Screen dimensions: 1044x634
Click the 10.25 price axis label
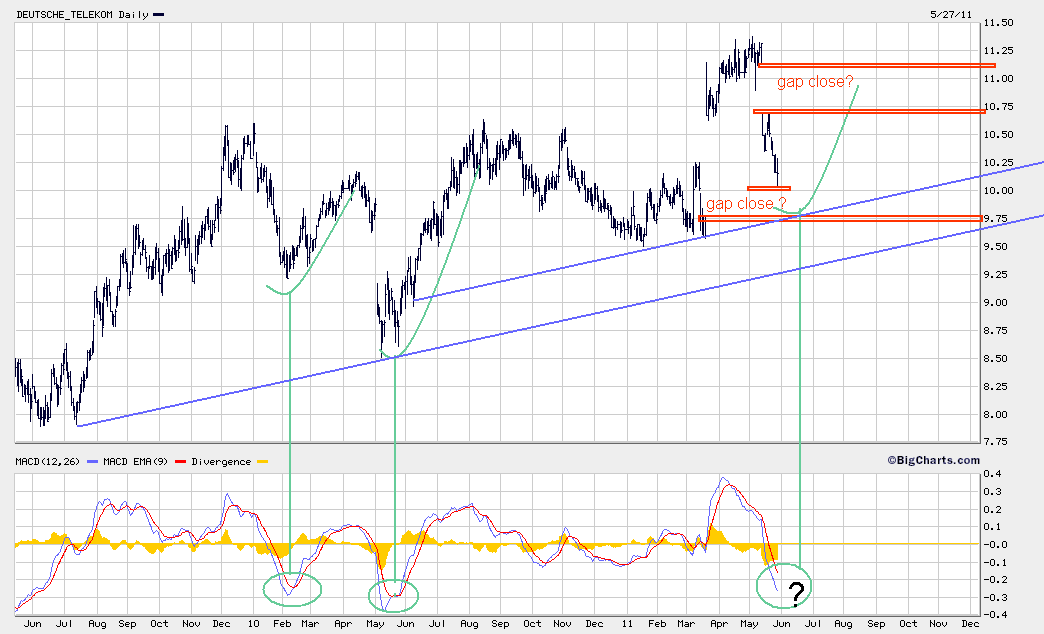click(x=999, y=162)
